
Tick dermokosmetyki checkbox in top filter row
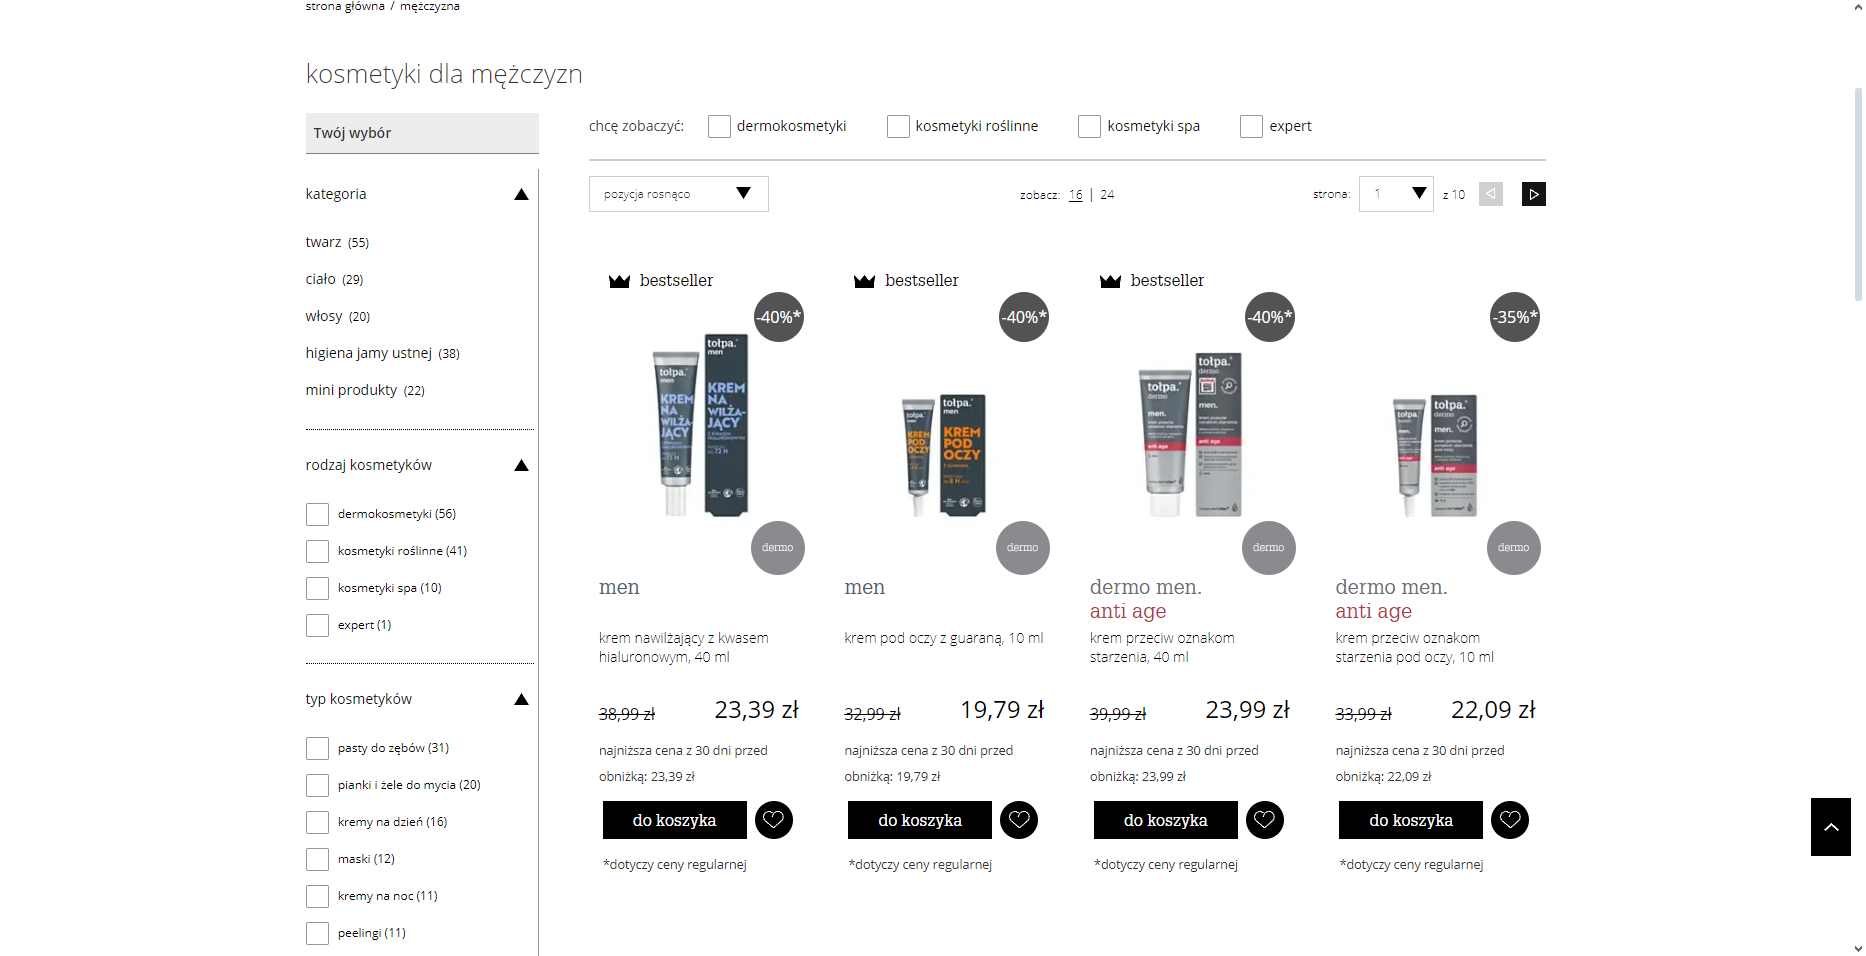(719, 126)
